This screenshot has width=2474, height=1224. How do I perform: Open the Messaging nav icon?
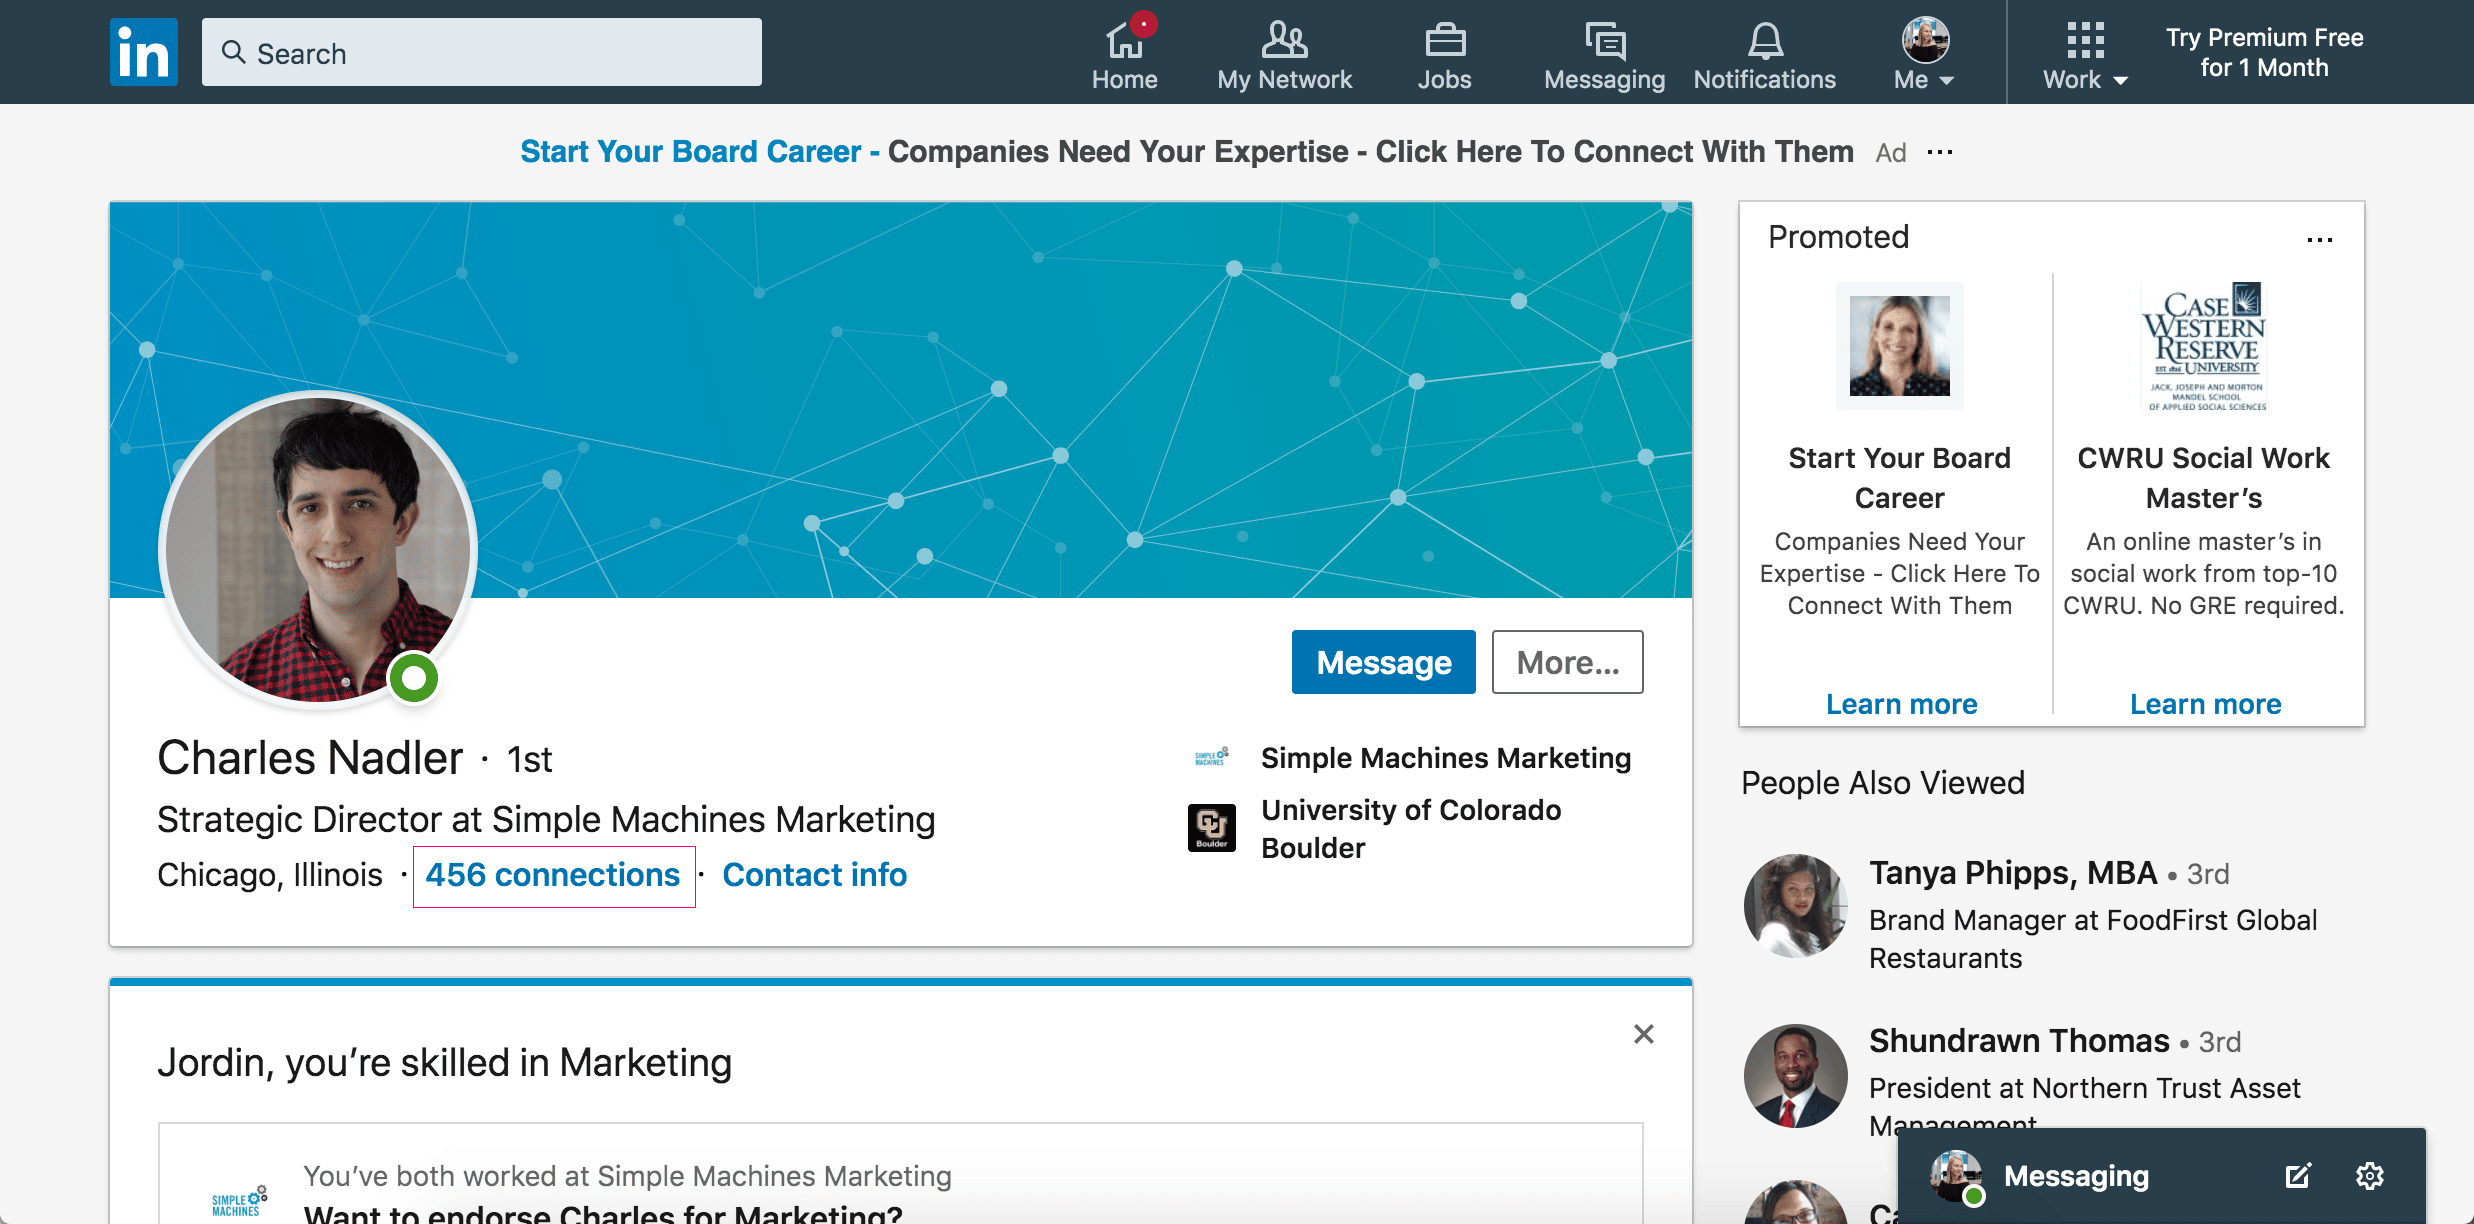[1605, 41]
